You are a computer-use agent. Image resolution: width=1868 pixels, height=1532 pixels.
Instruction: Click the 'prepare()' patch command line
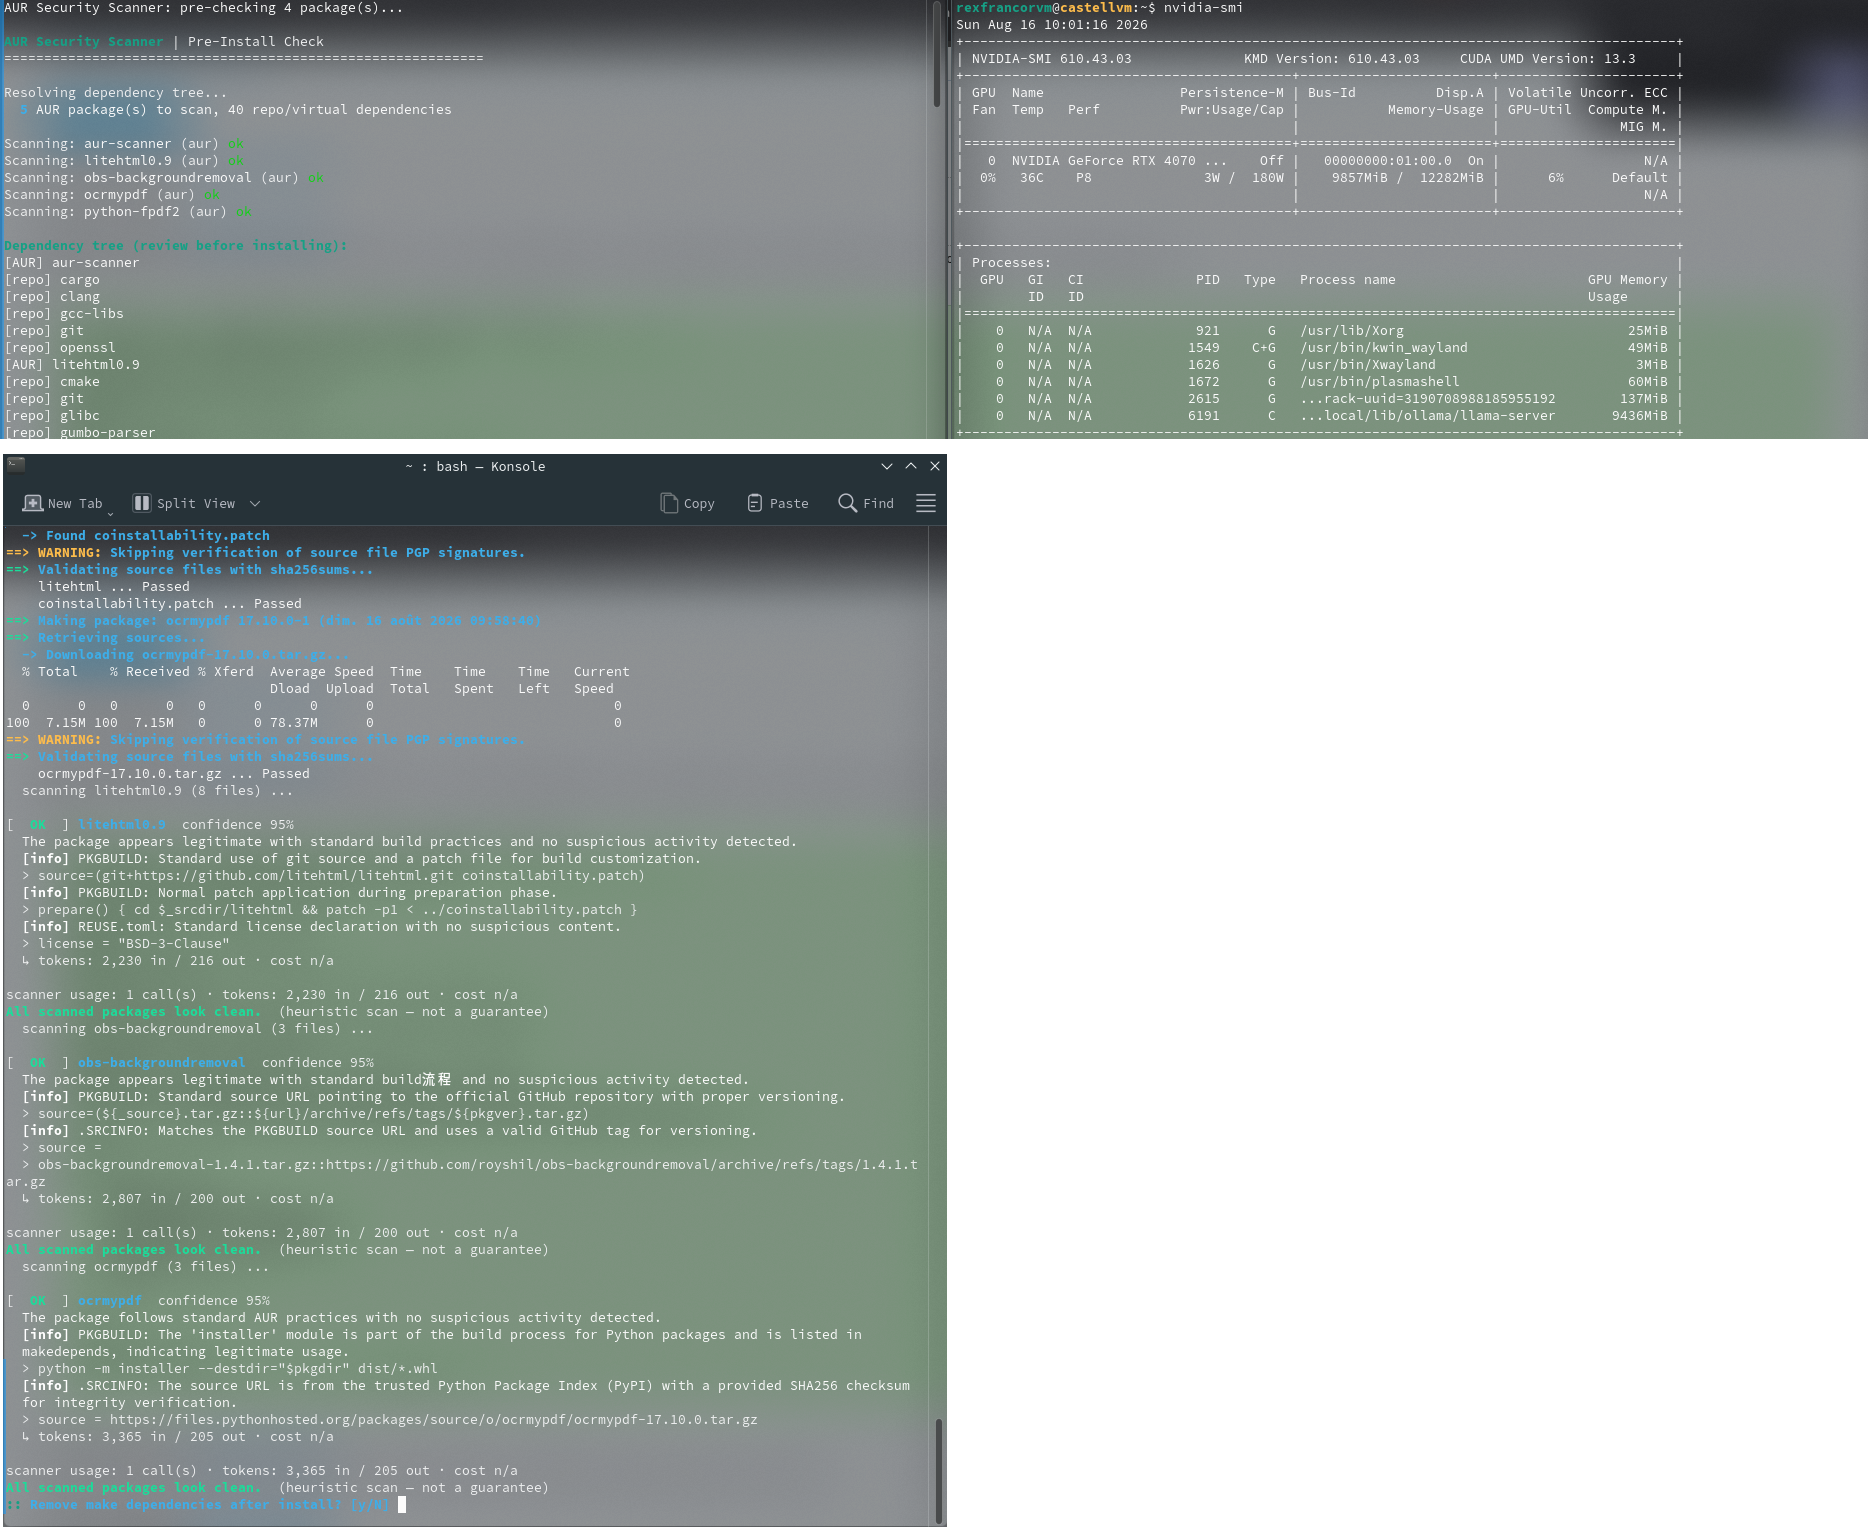tap(330, 909)
